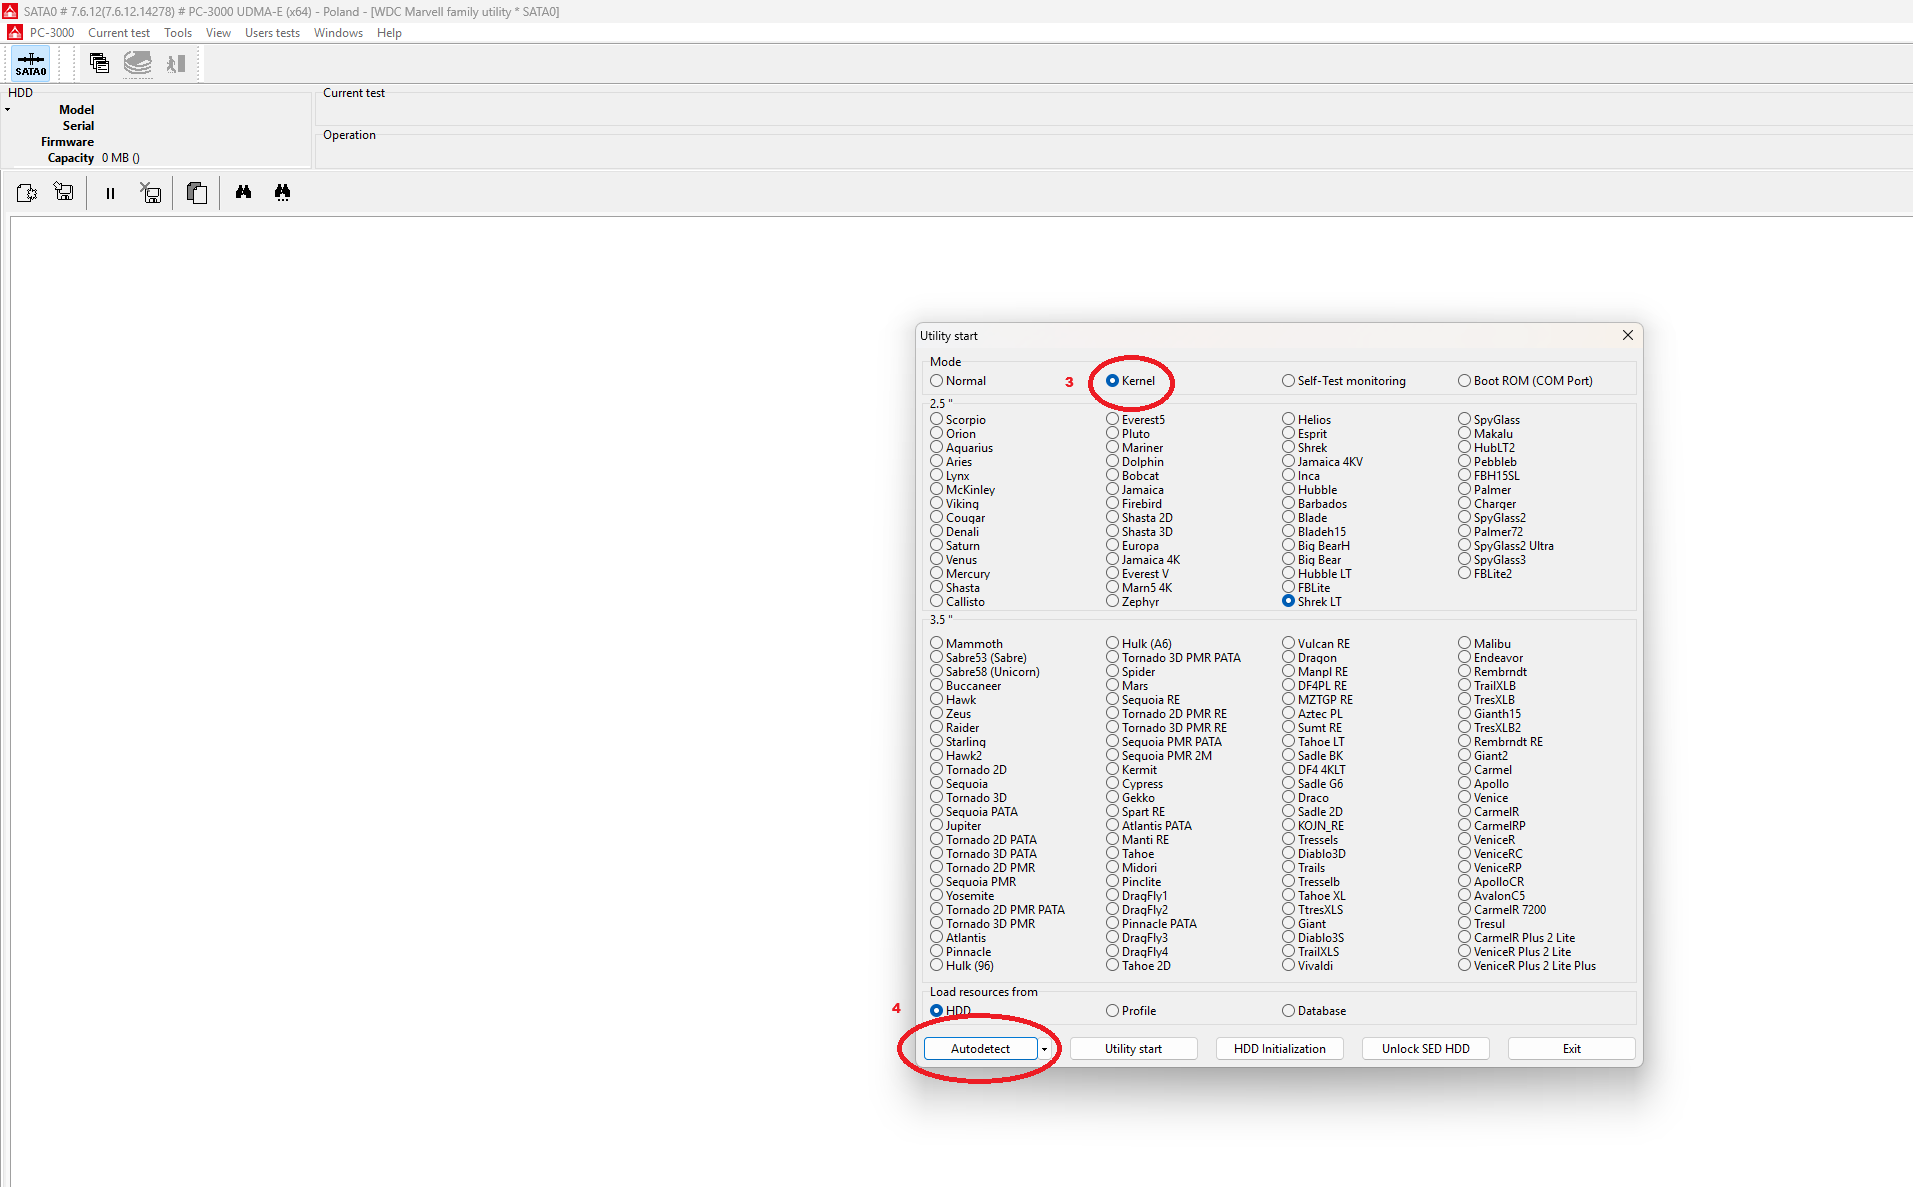Click the first binoculars find icon
This screenshot has height=1187, width=1913.
click(243, 192)
